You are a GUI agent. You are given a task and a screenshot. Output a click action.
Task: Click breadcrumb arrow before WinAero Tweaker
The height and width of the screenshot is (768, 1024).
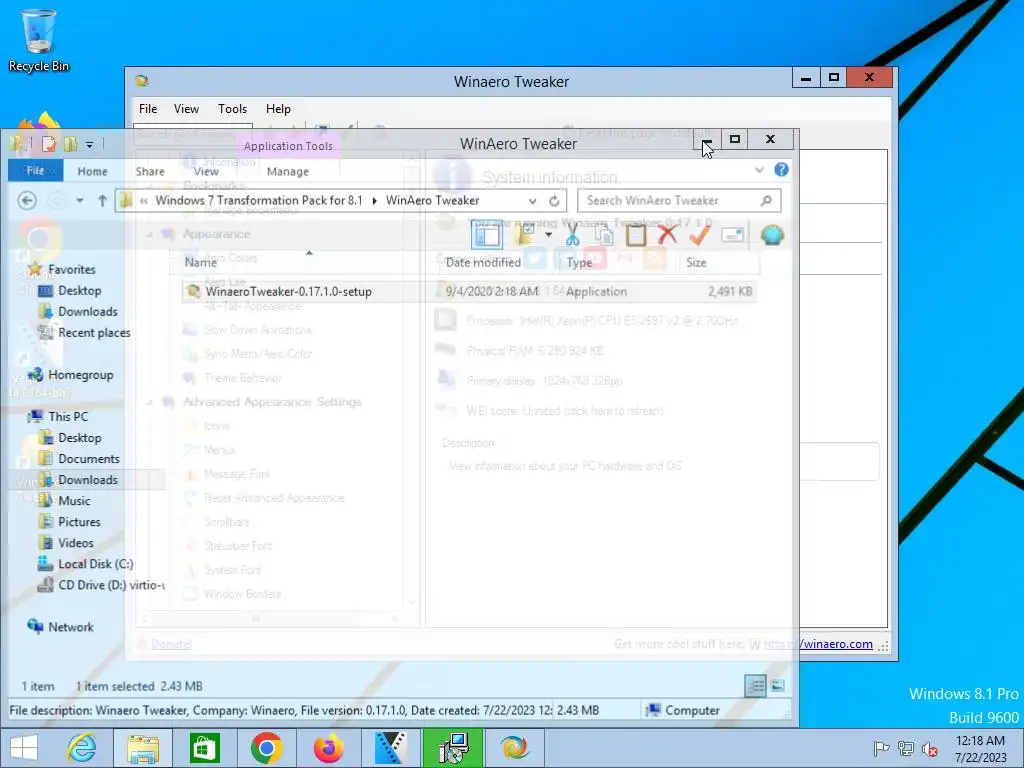(x=374, y=200)
